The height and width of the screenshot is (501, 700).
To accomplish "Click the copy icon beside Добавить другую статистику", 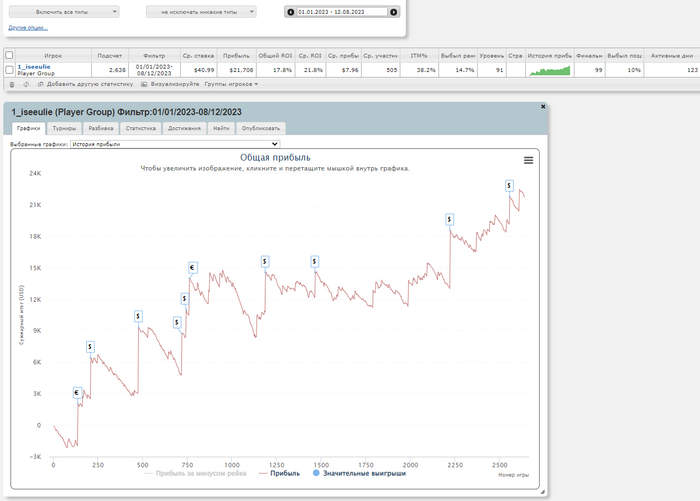I will pyautogui.click(x=41, y=84).
